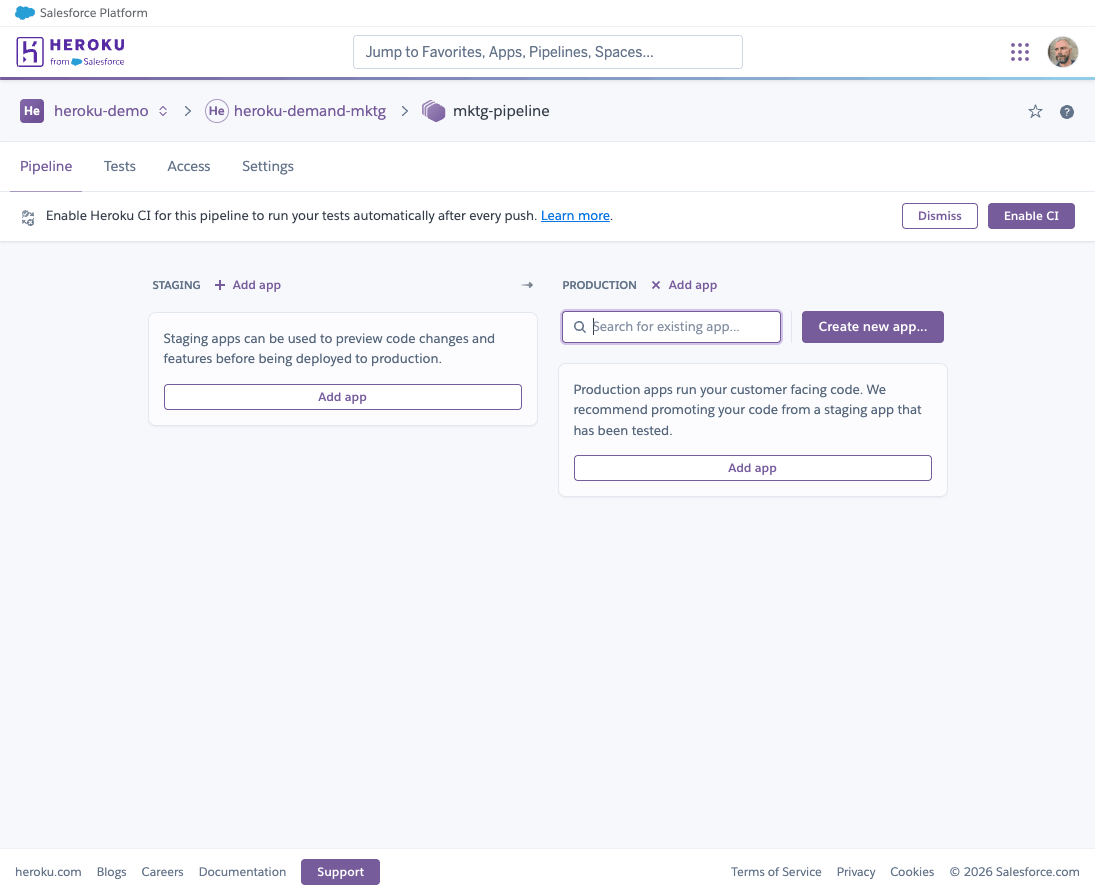Click the Salesforce cloud icon at top
Screen dimensions: 1095x895
click(x=25, y=13)
